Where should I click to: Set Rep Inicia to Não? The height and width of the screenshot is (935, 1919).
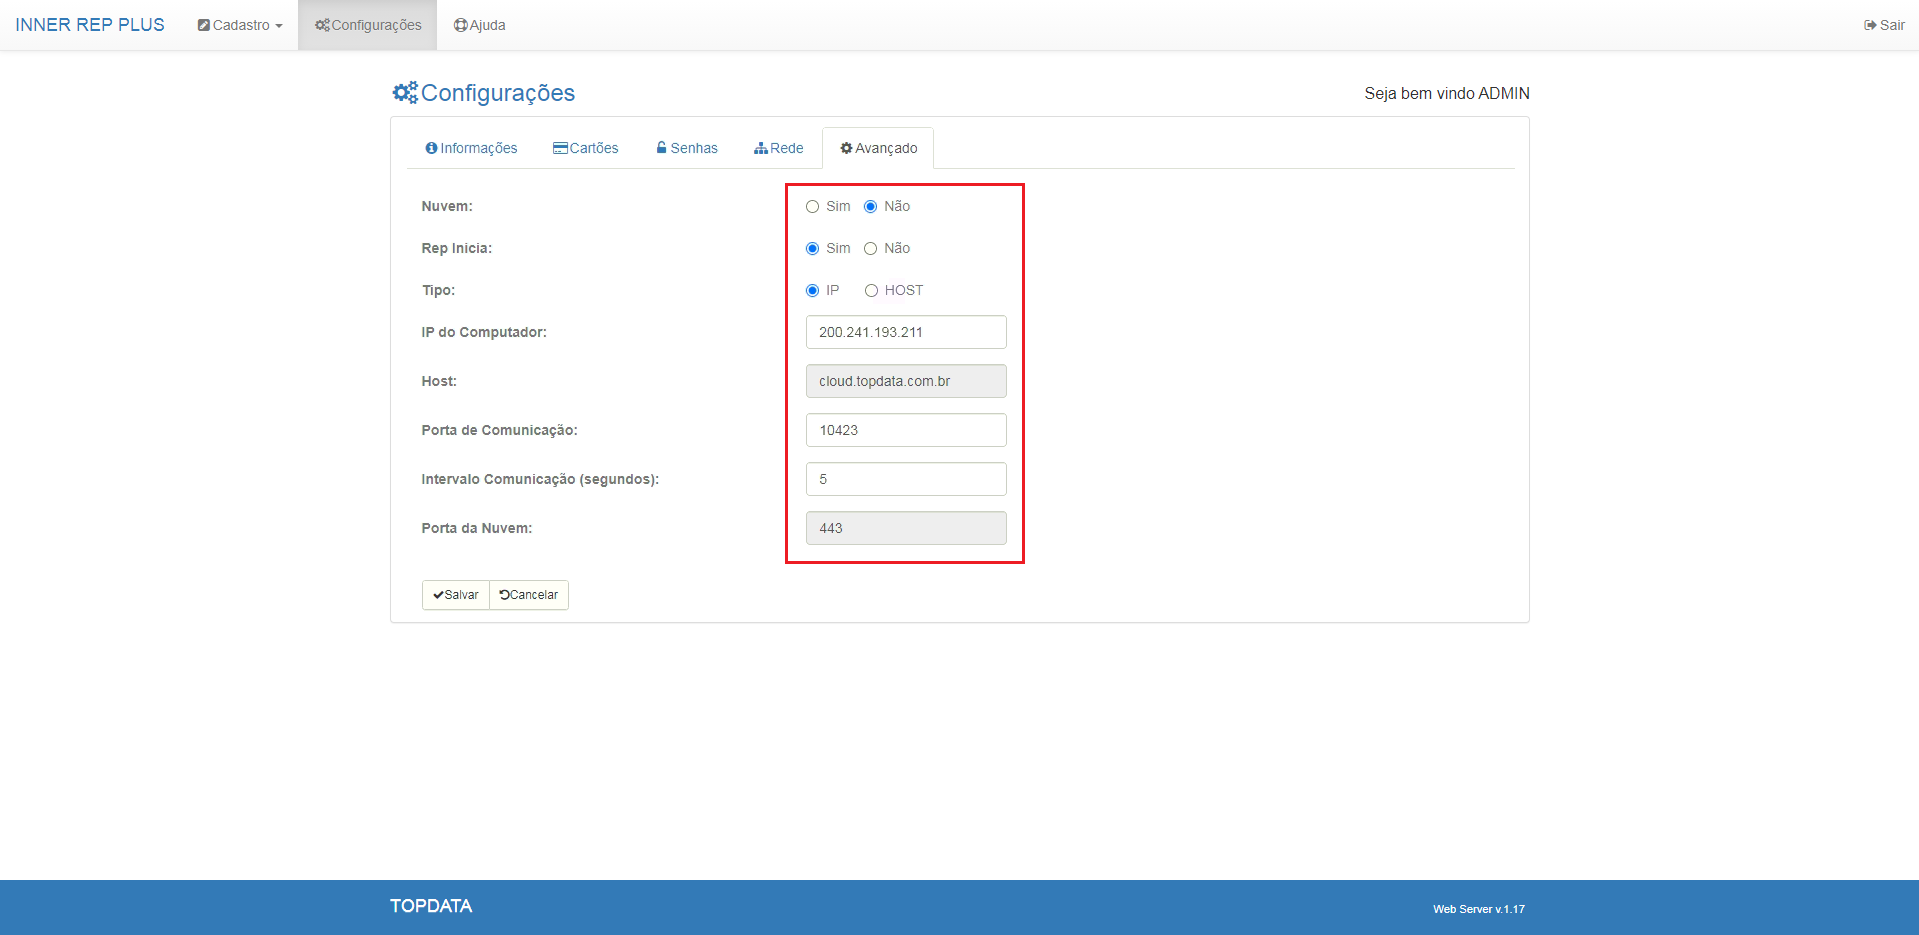click(x=870, y=249)
